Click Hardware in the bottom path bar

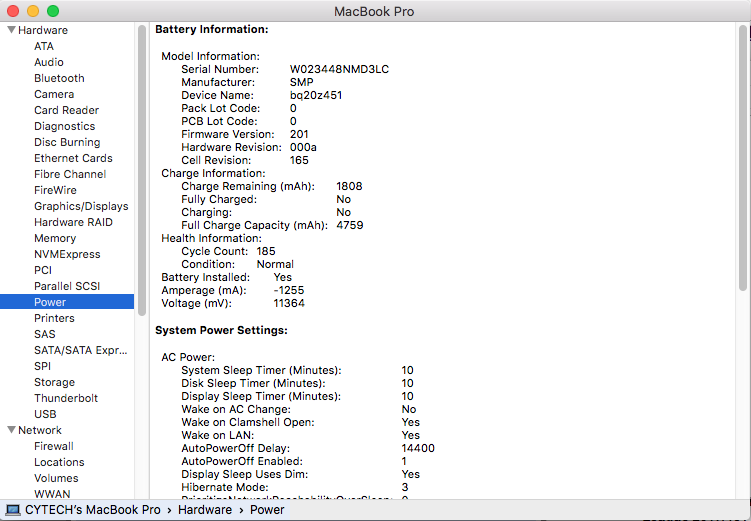(x=205, y=510)
